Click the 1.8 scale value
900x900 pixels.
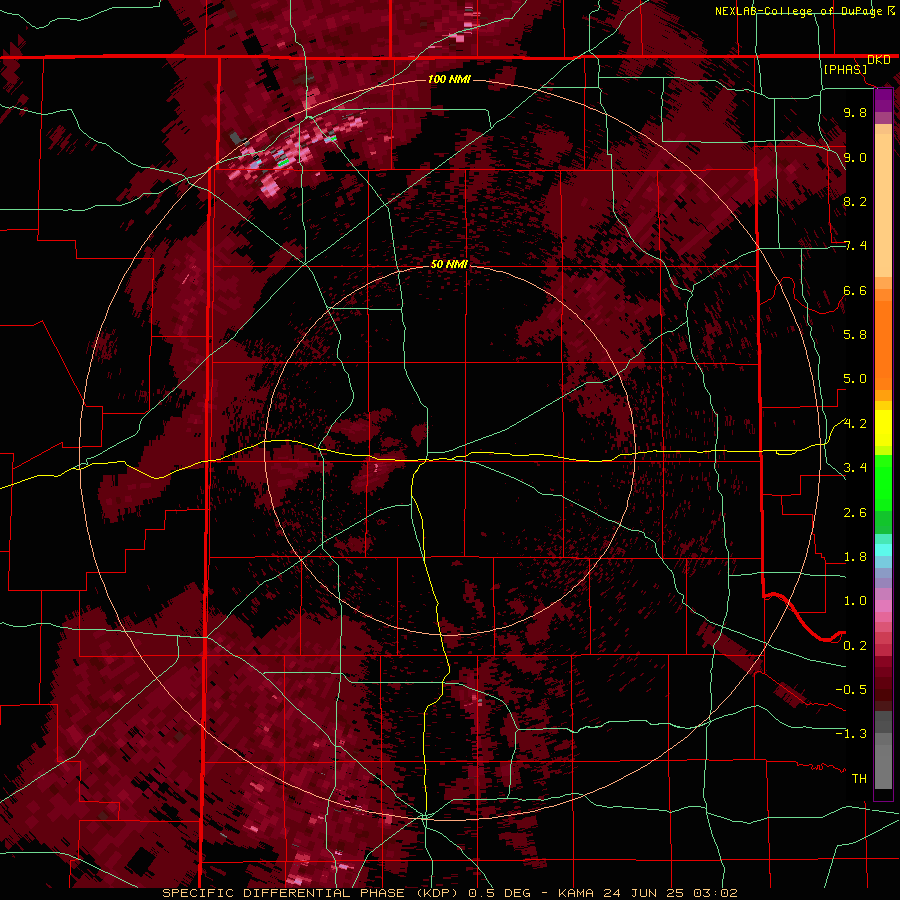coord(855,557)
